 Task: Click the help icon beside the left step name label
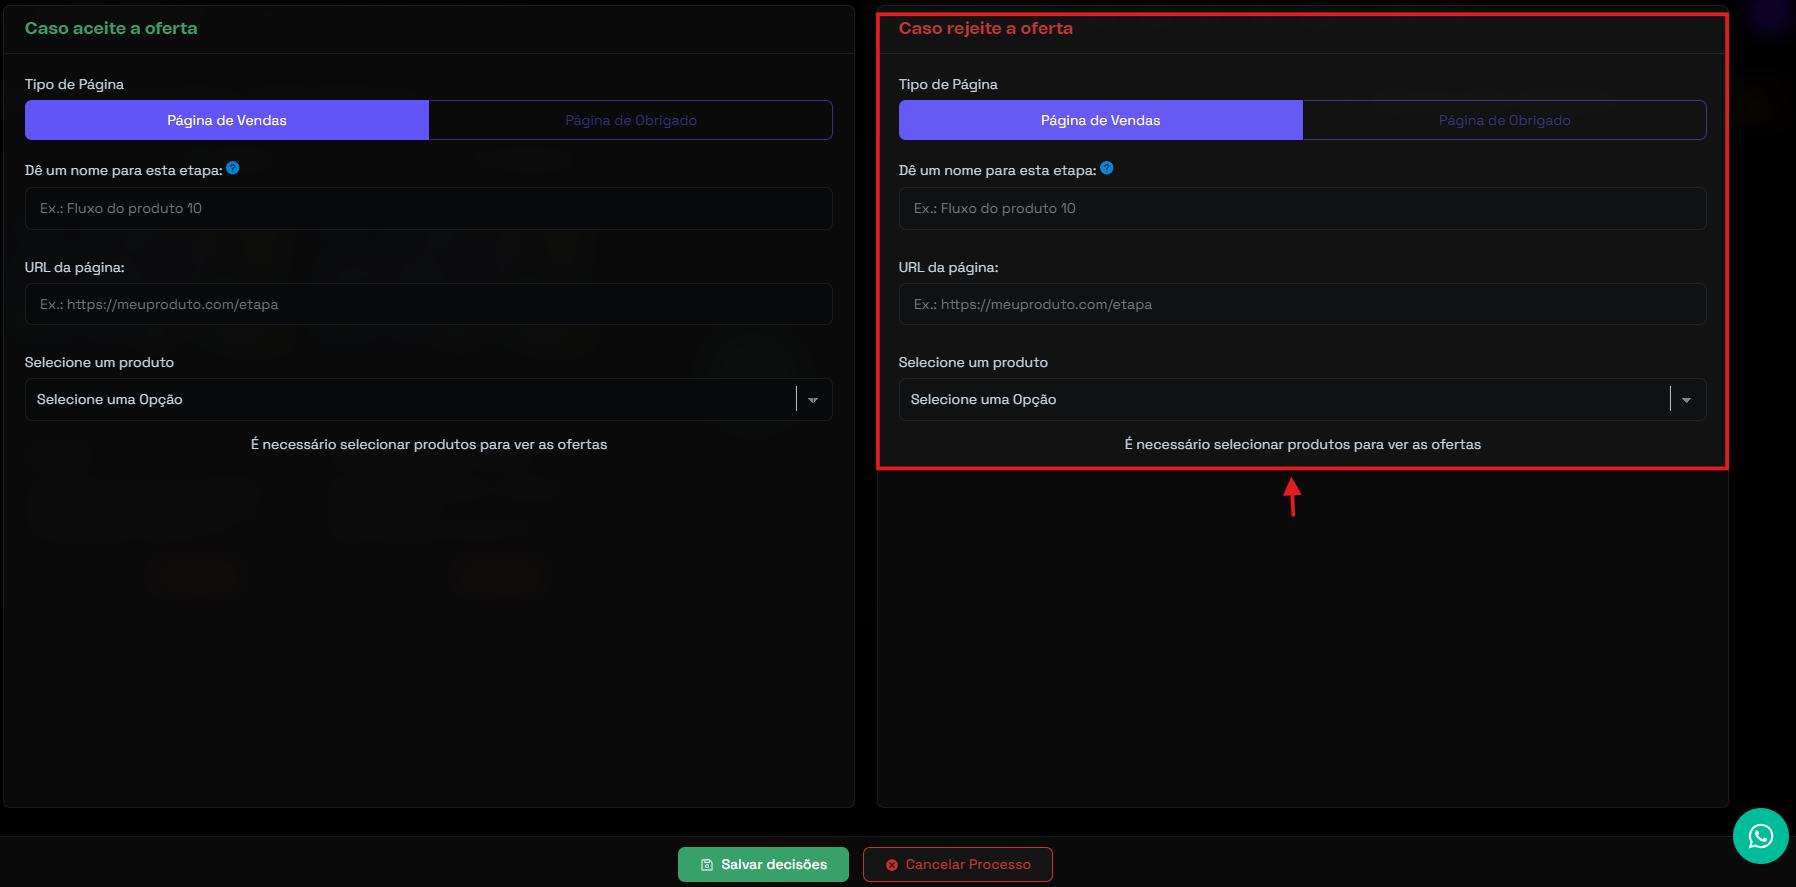233,168
